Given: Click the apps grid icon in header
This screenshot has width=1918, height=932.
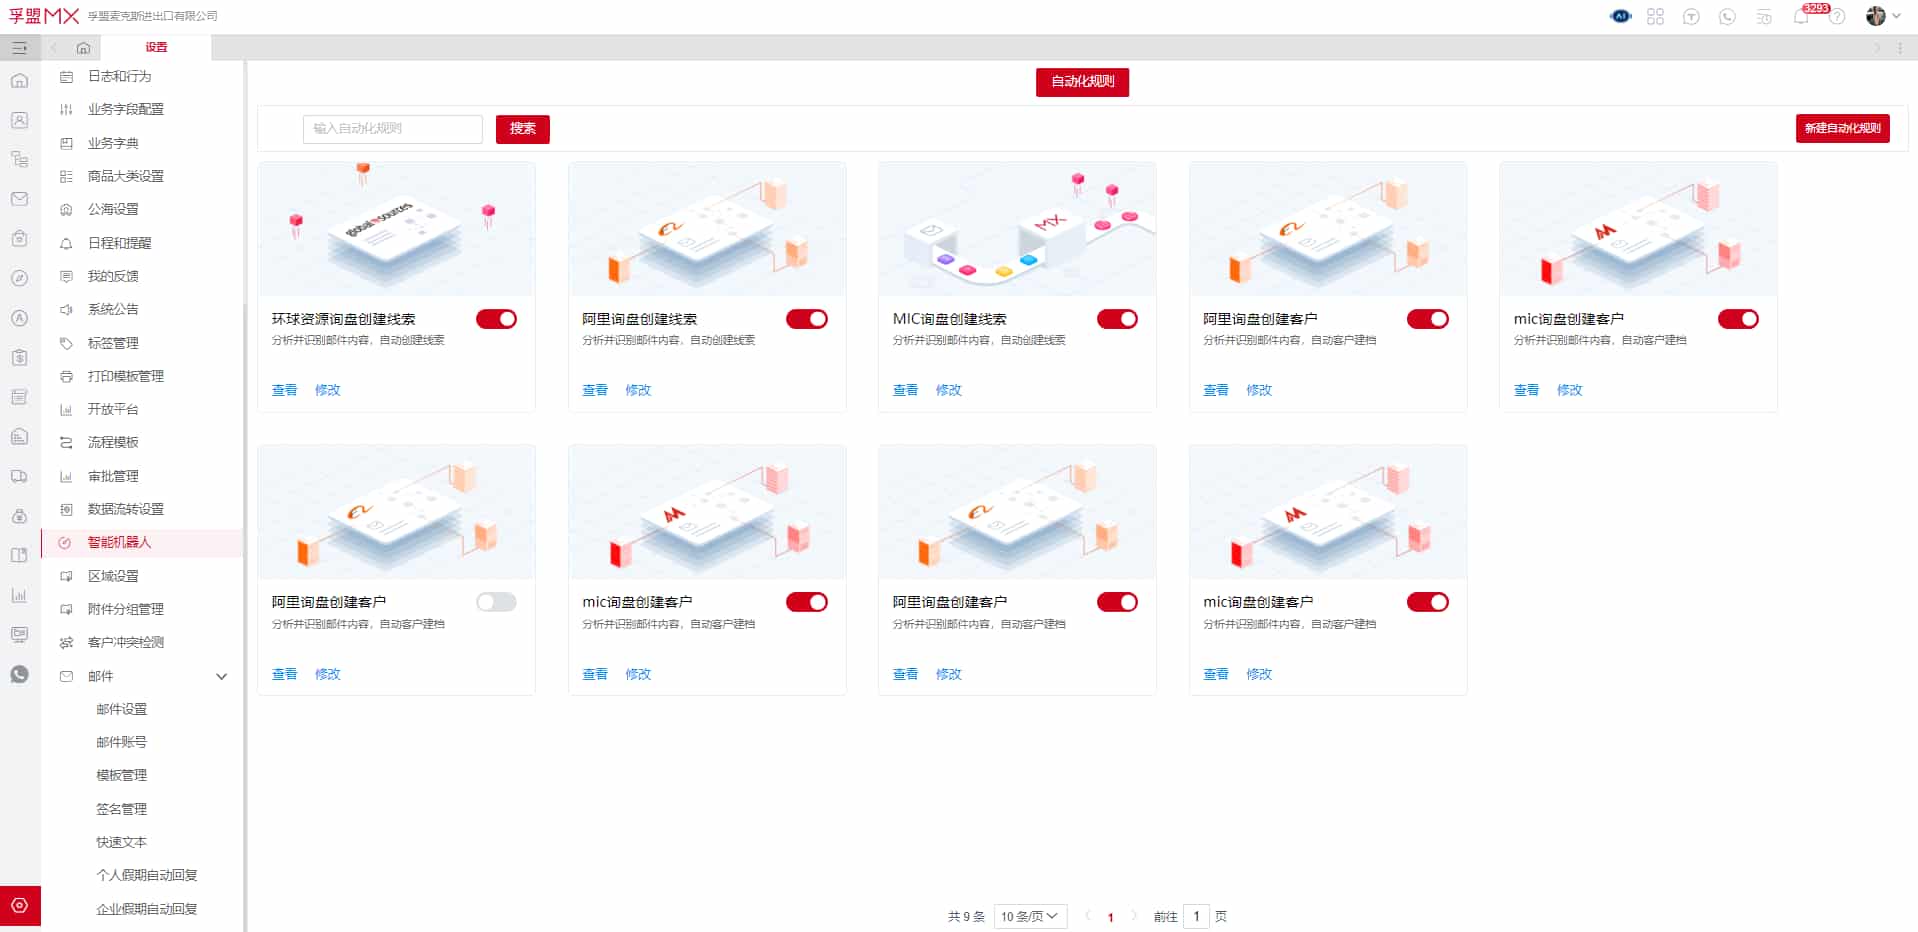Looking at the screenshot, I should 1656,17.
